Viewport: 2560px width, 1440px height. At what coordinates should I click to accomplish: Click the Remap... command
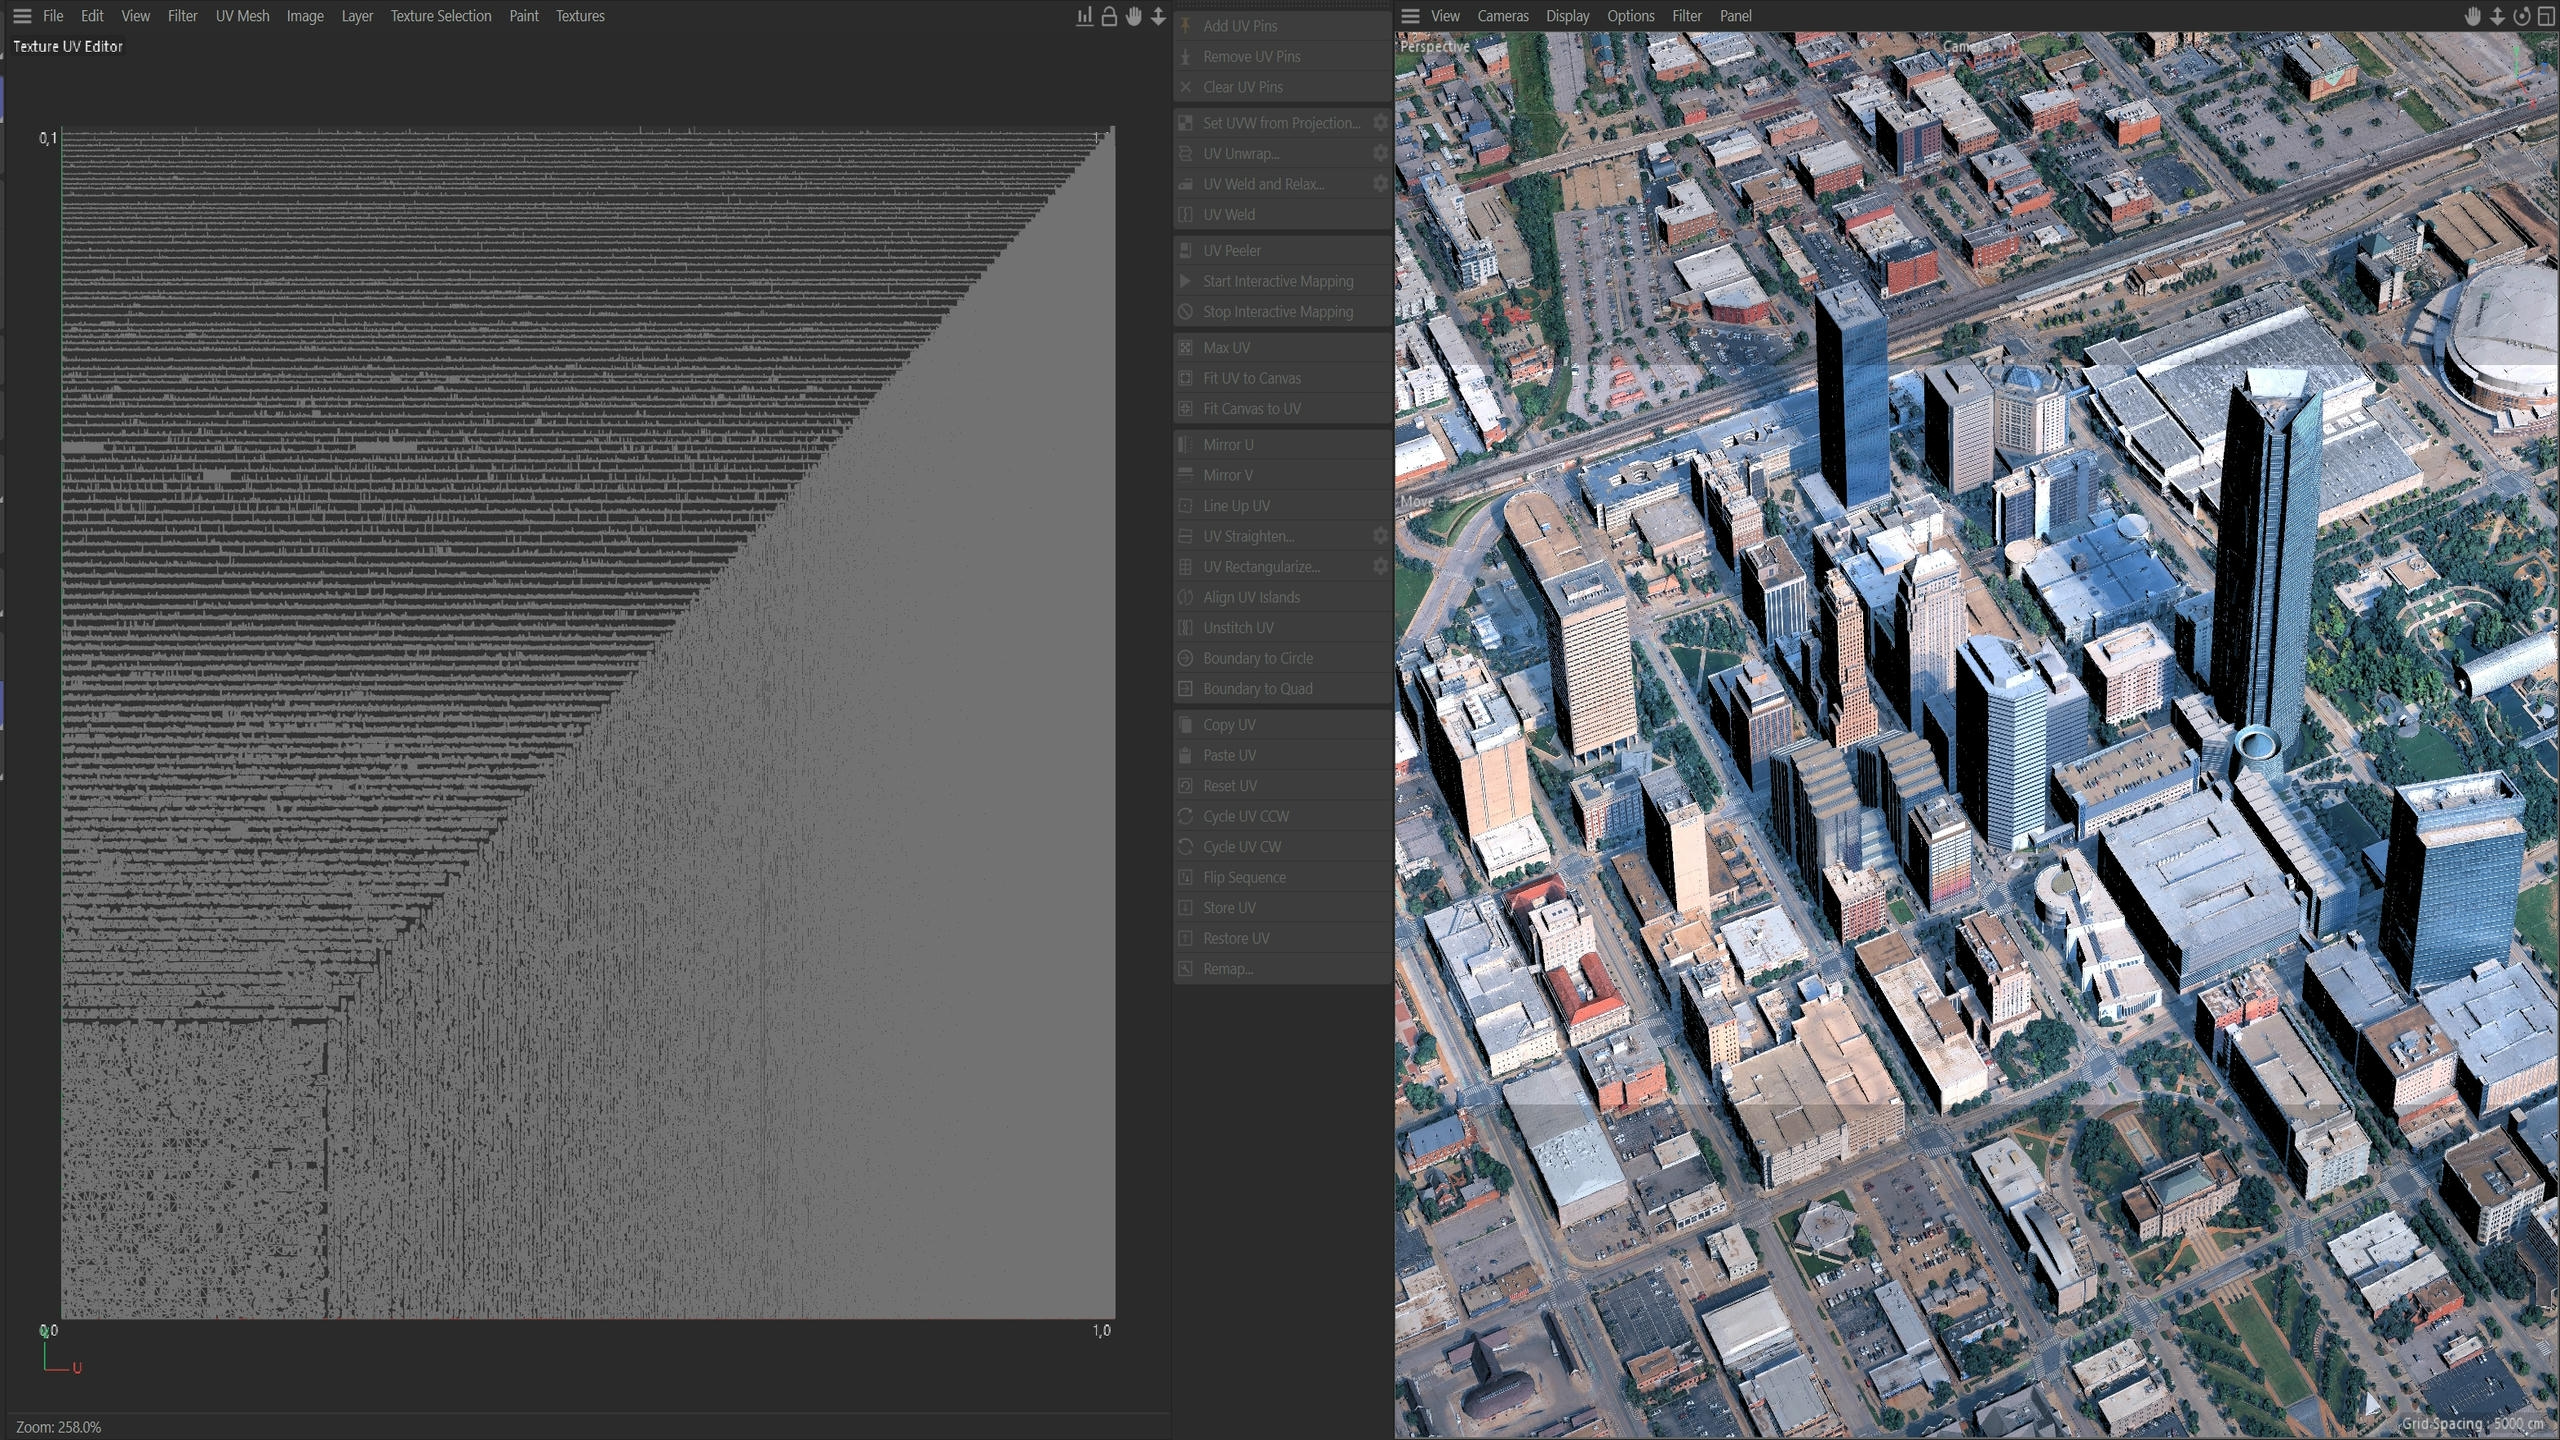click(x=1281, y=969)
